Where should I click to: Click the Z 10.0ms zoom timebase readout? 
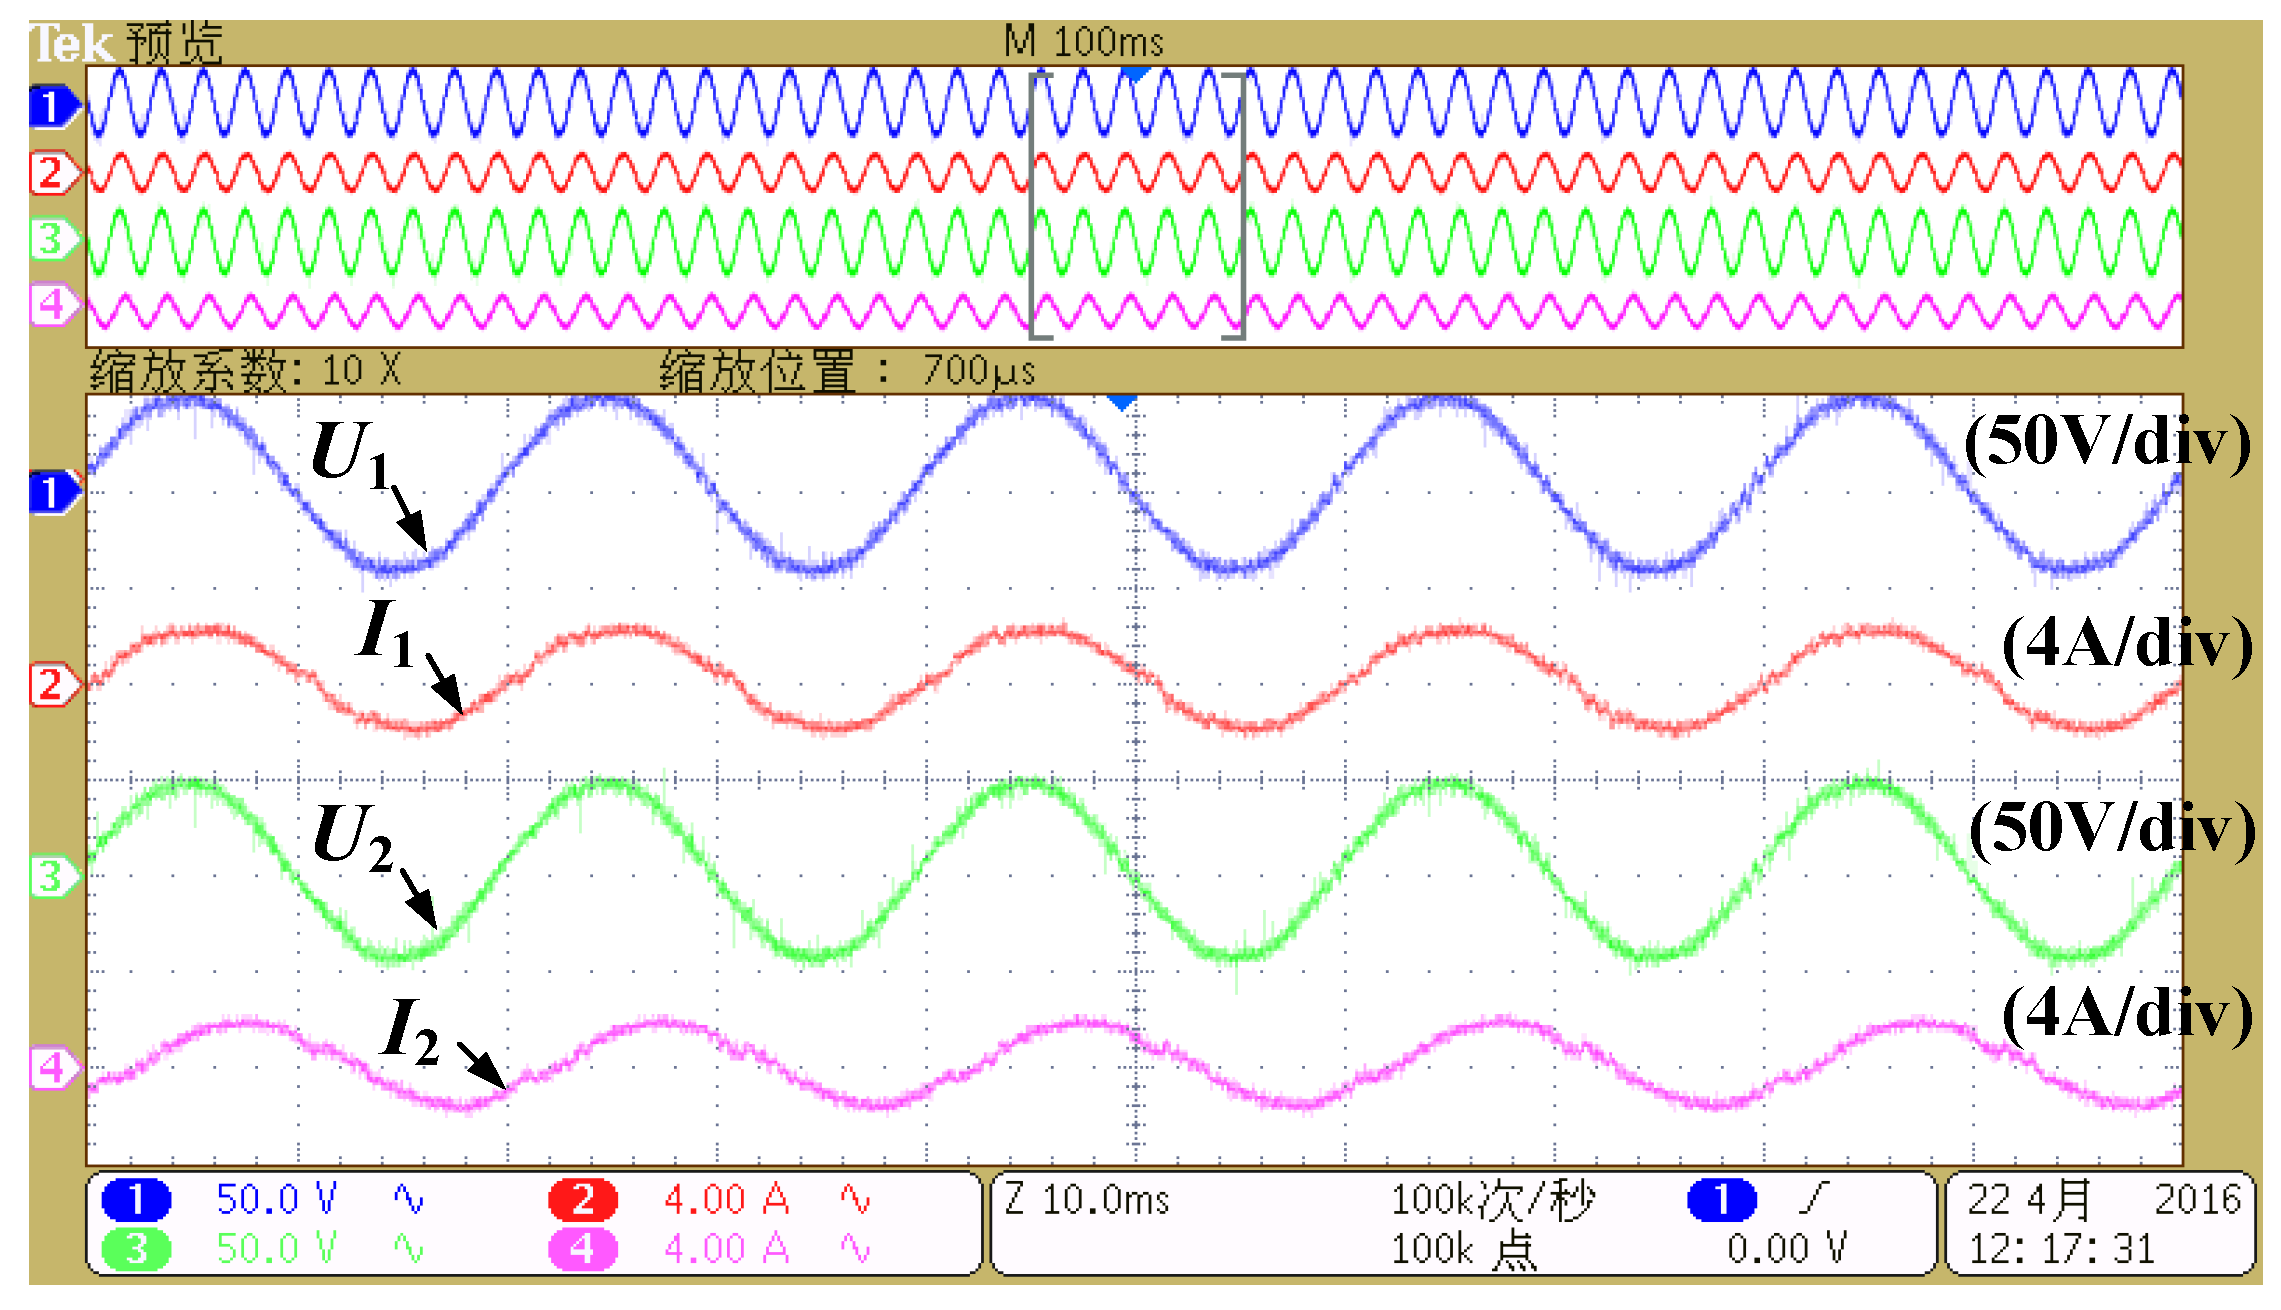pyautogui.click(x=1087, y=1199)
